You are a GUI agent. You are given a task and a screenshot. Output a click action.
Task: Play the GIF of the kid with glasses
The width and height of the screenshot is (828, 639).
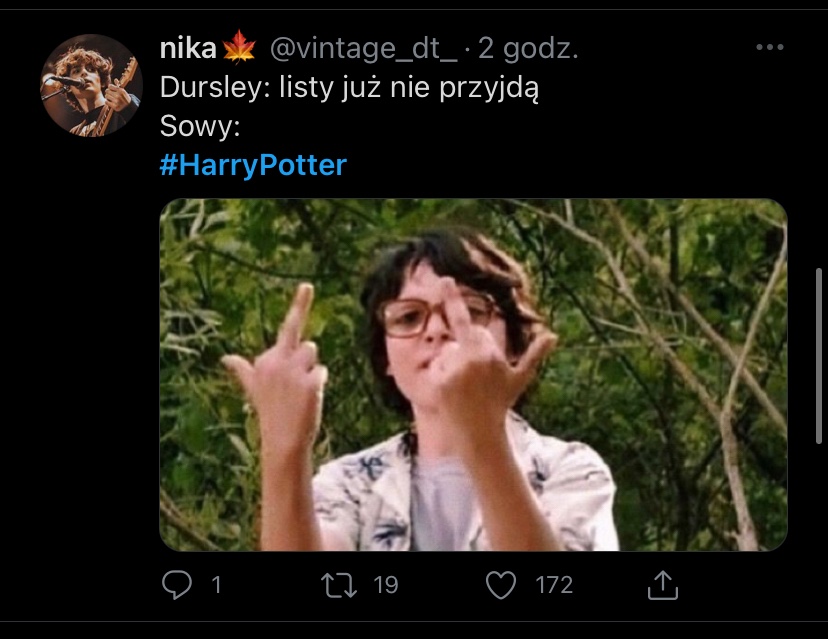click(473, 374)
